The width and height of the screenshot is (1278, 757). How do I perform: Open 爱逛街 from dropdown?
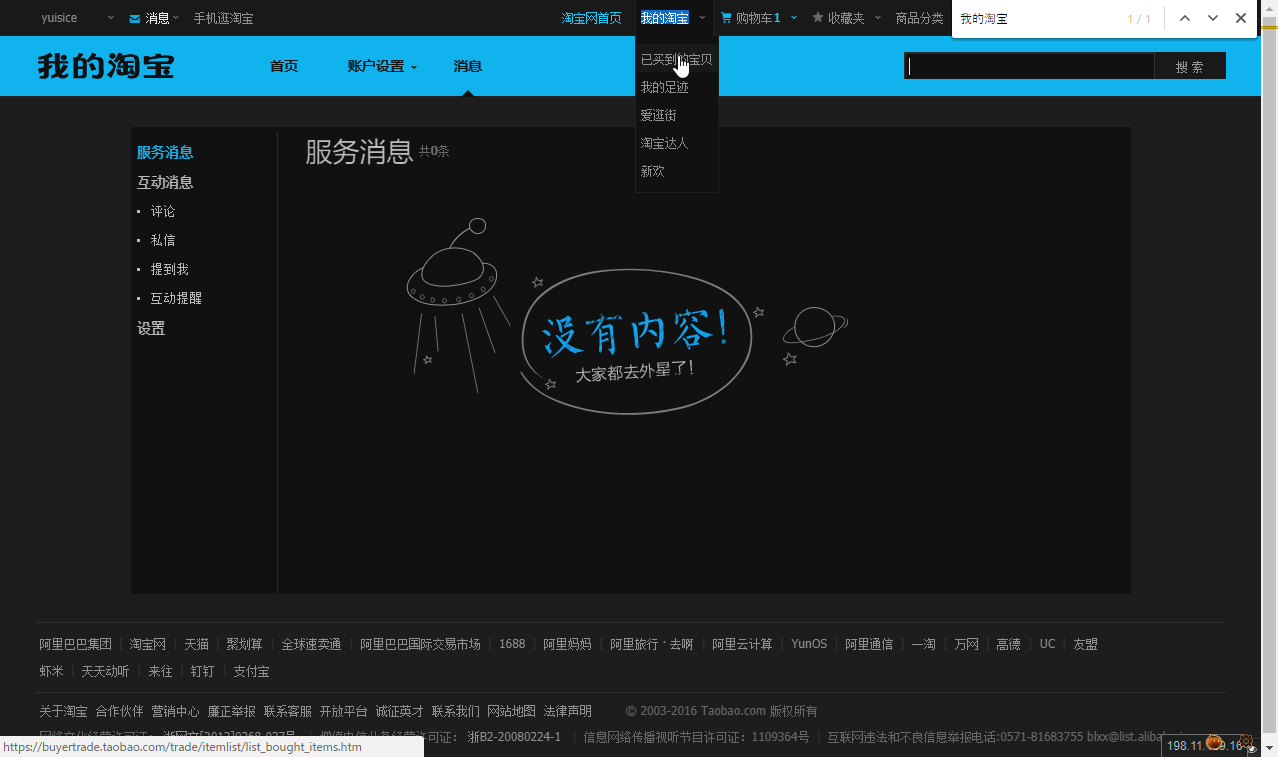coord(659,115)
